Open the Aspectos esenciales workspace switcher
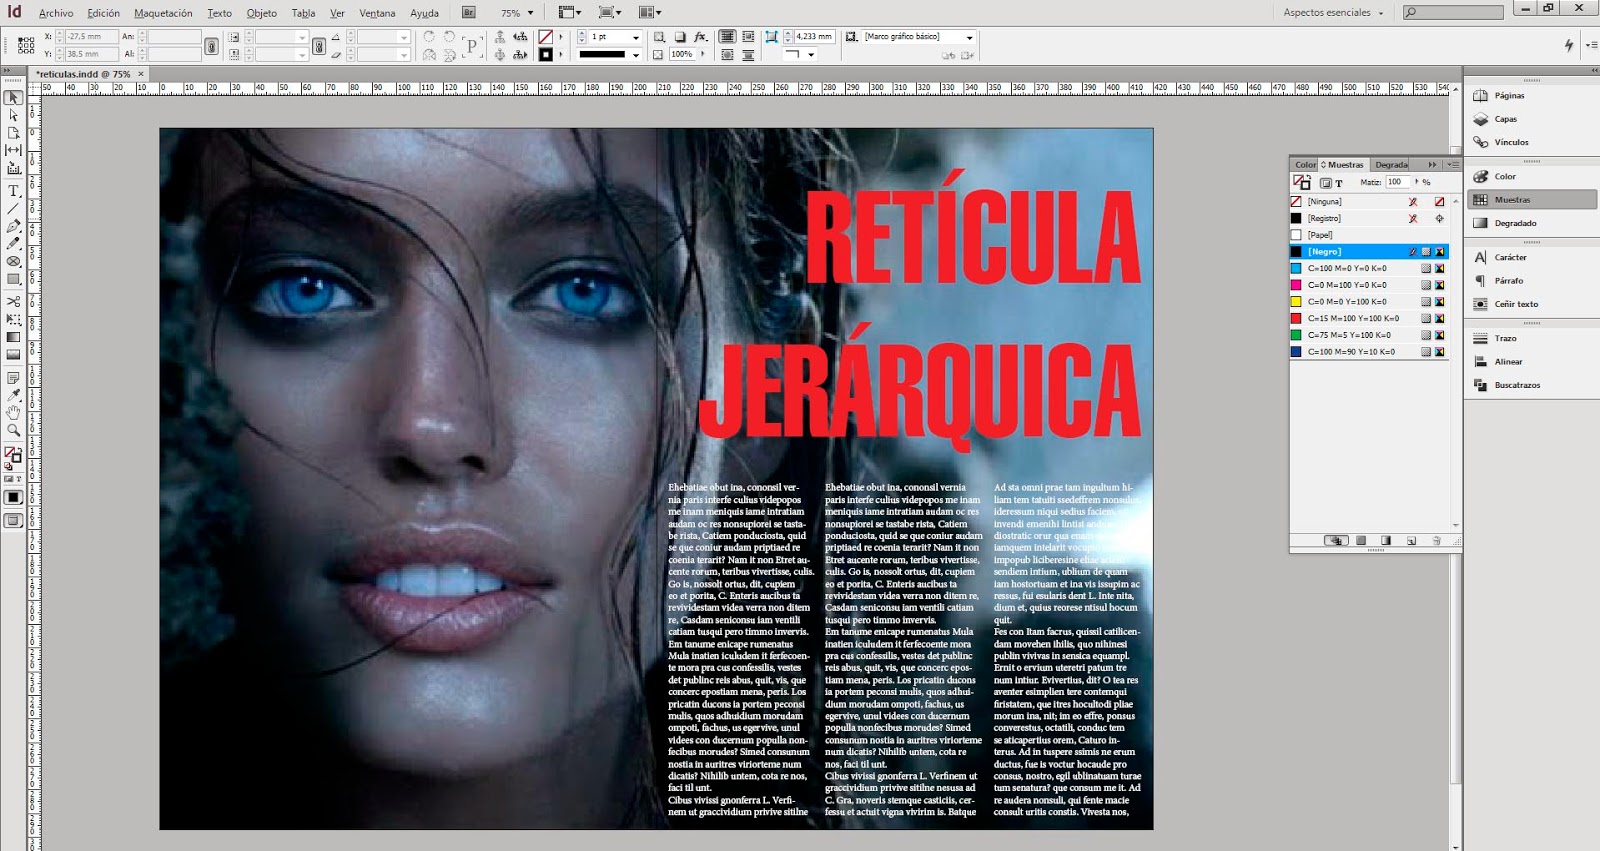Screen dimensions: 1600x851 click(1333, 13)
